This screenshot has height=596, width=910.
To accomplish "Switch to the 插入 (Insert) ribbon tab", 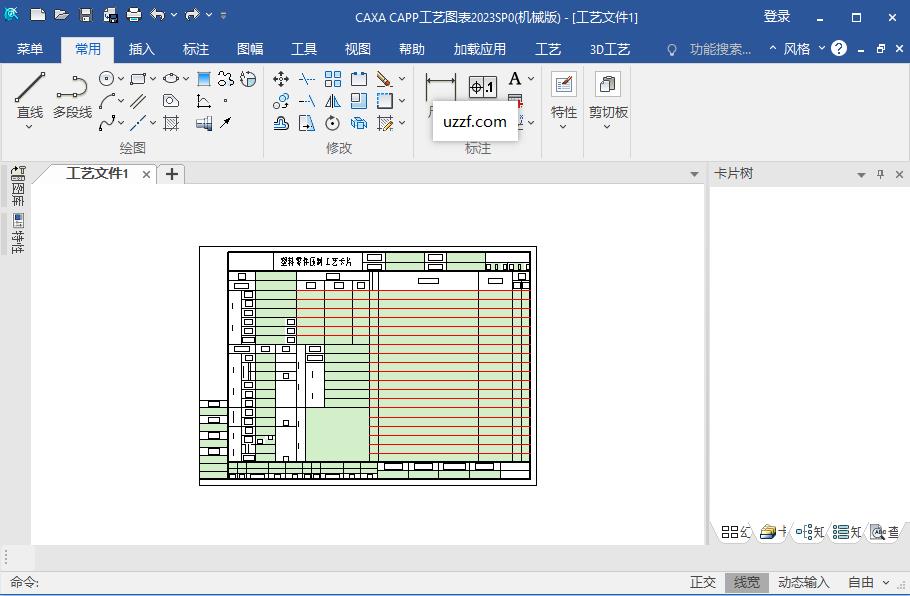I will coord(142,49).
